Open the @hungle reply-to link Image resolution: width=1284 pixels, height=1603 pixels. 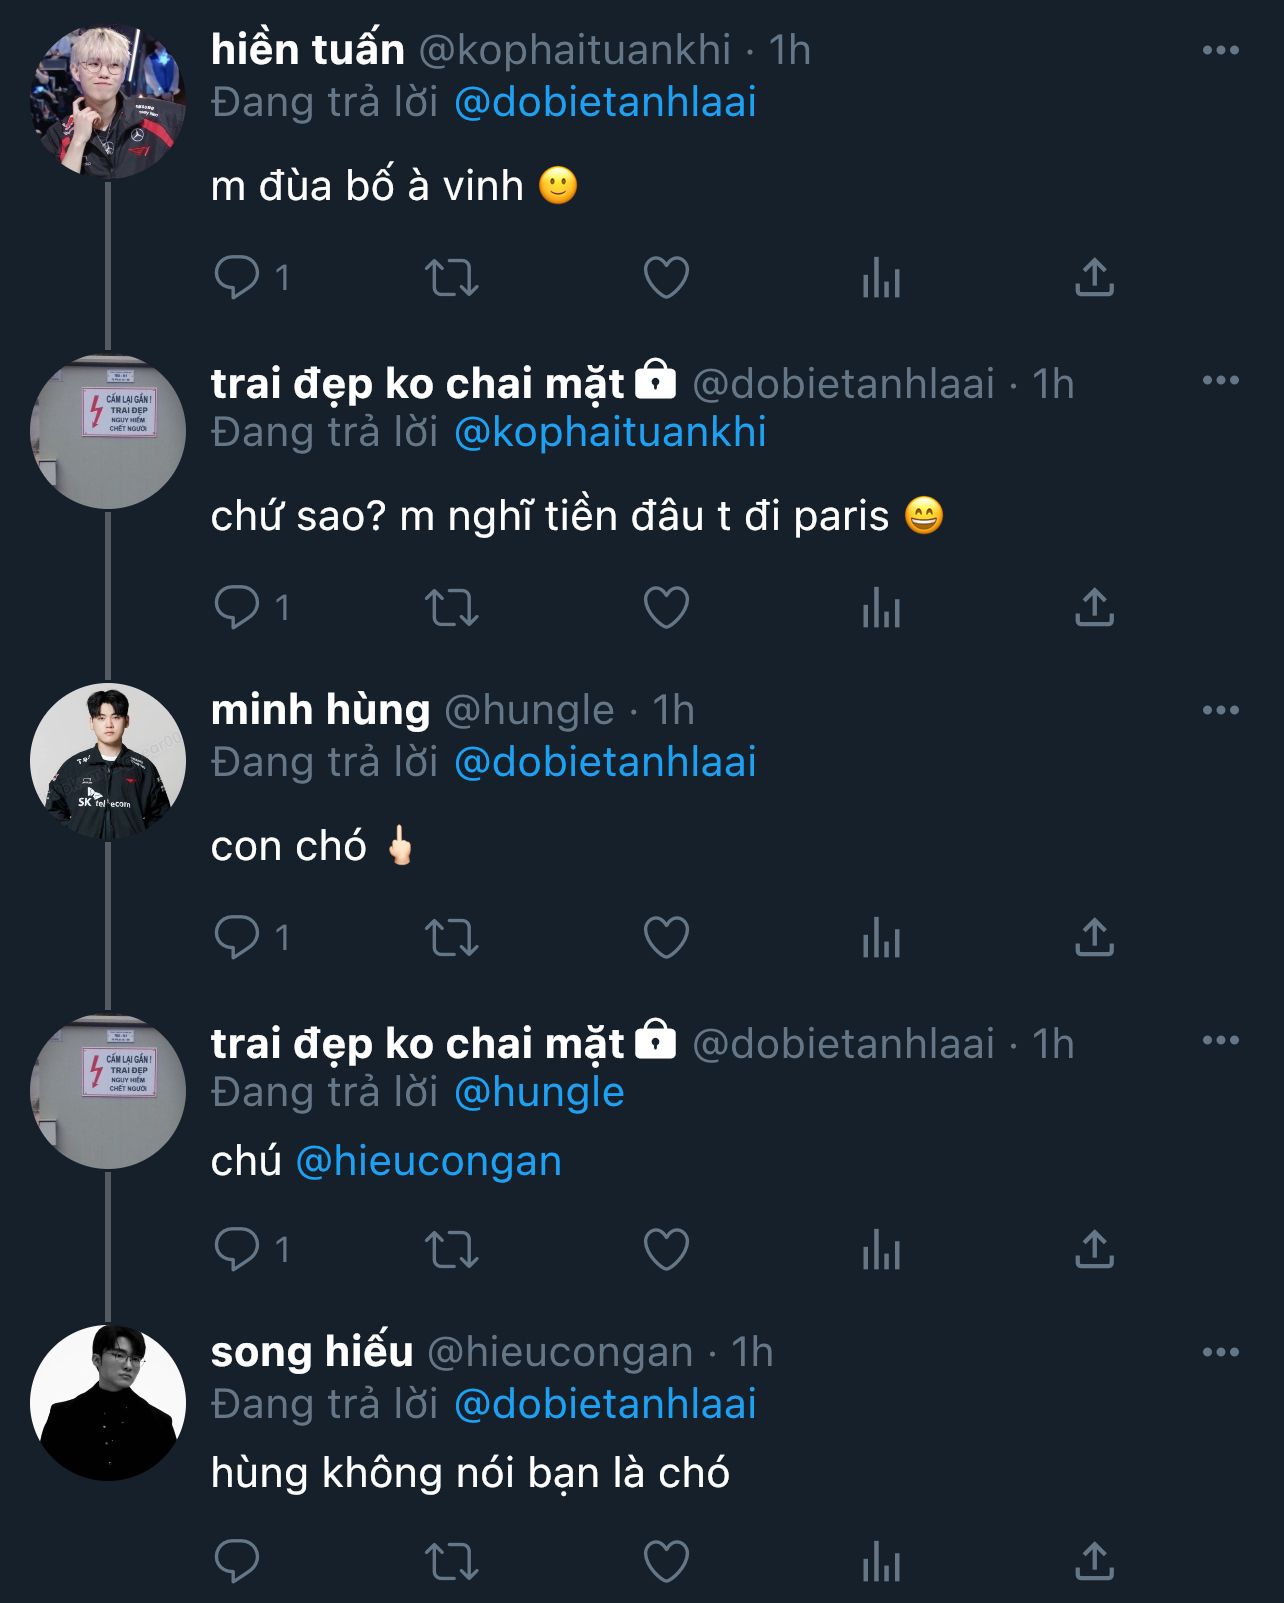pos(539,1092)
